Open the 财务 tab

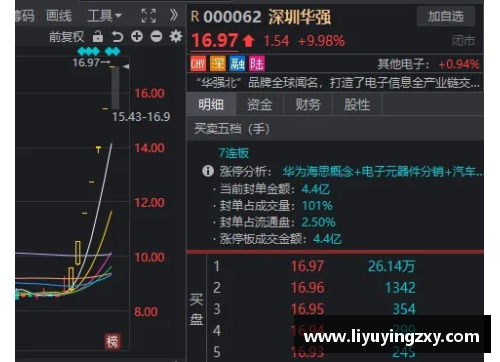(308, 104)
